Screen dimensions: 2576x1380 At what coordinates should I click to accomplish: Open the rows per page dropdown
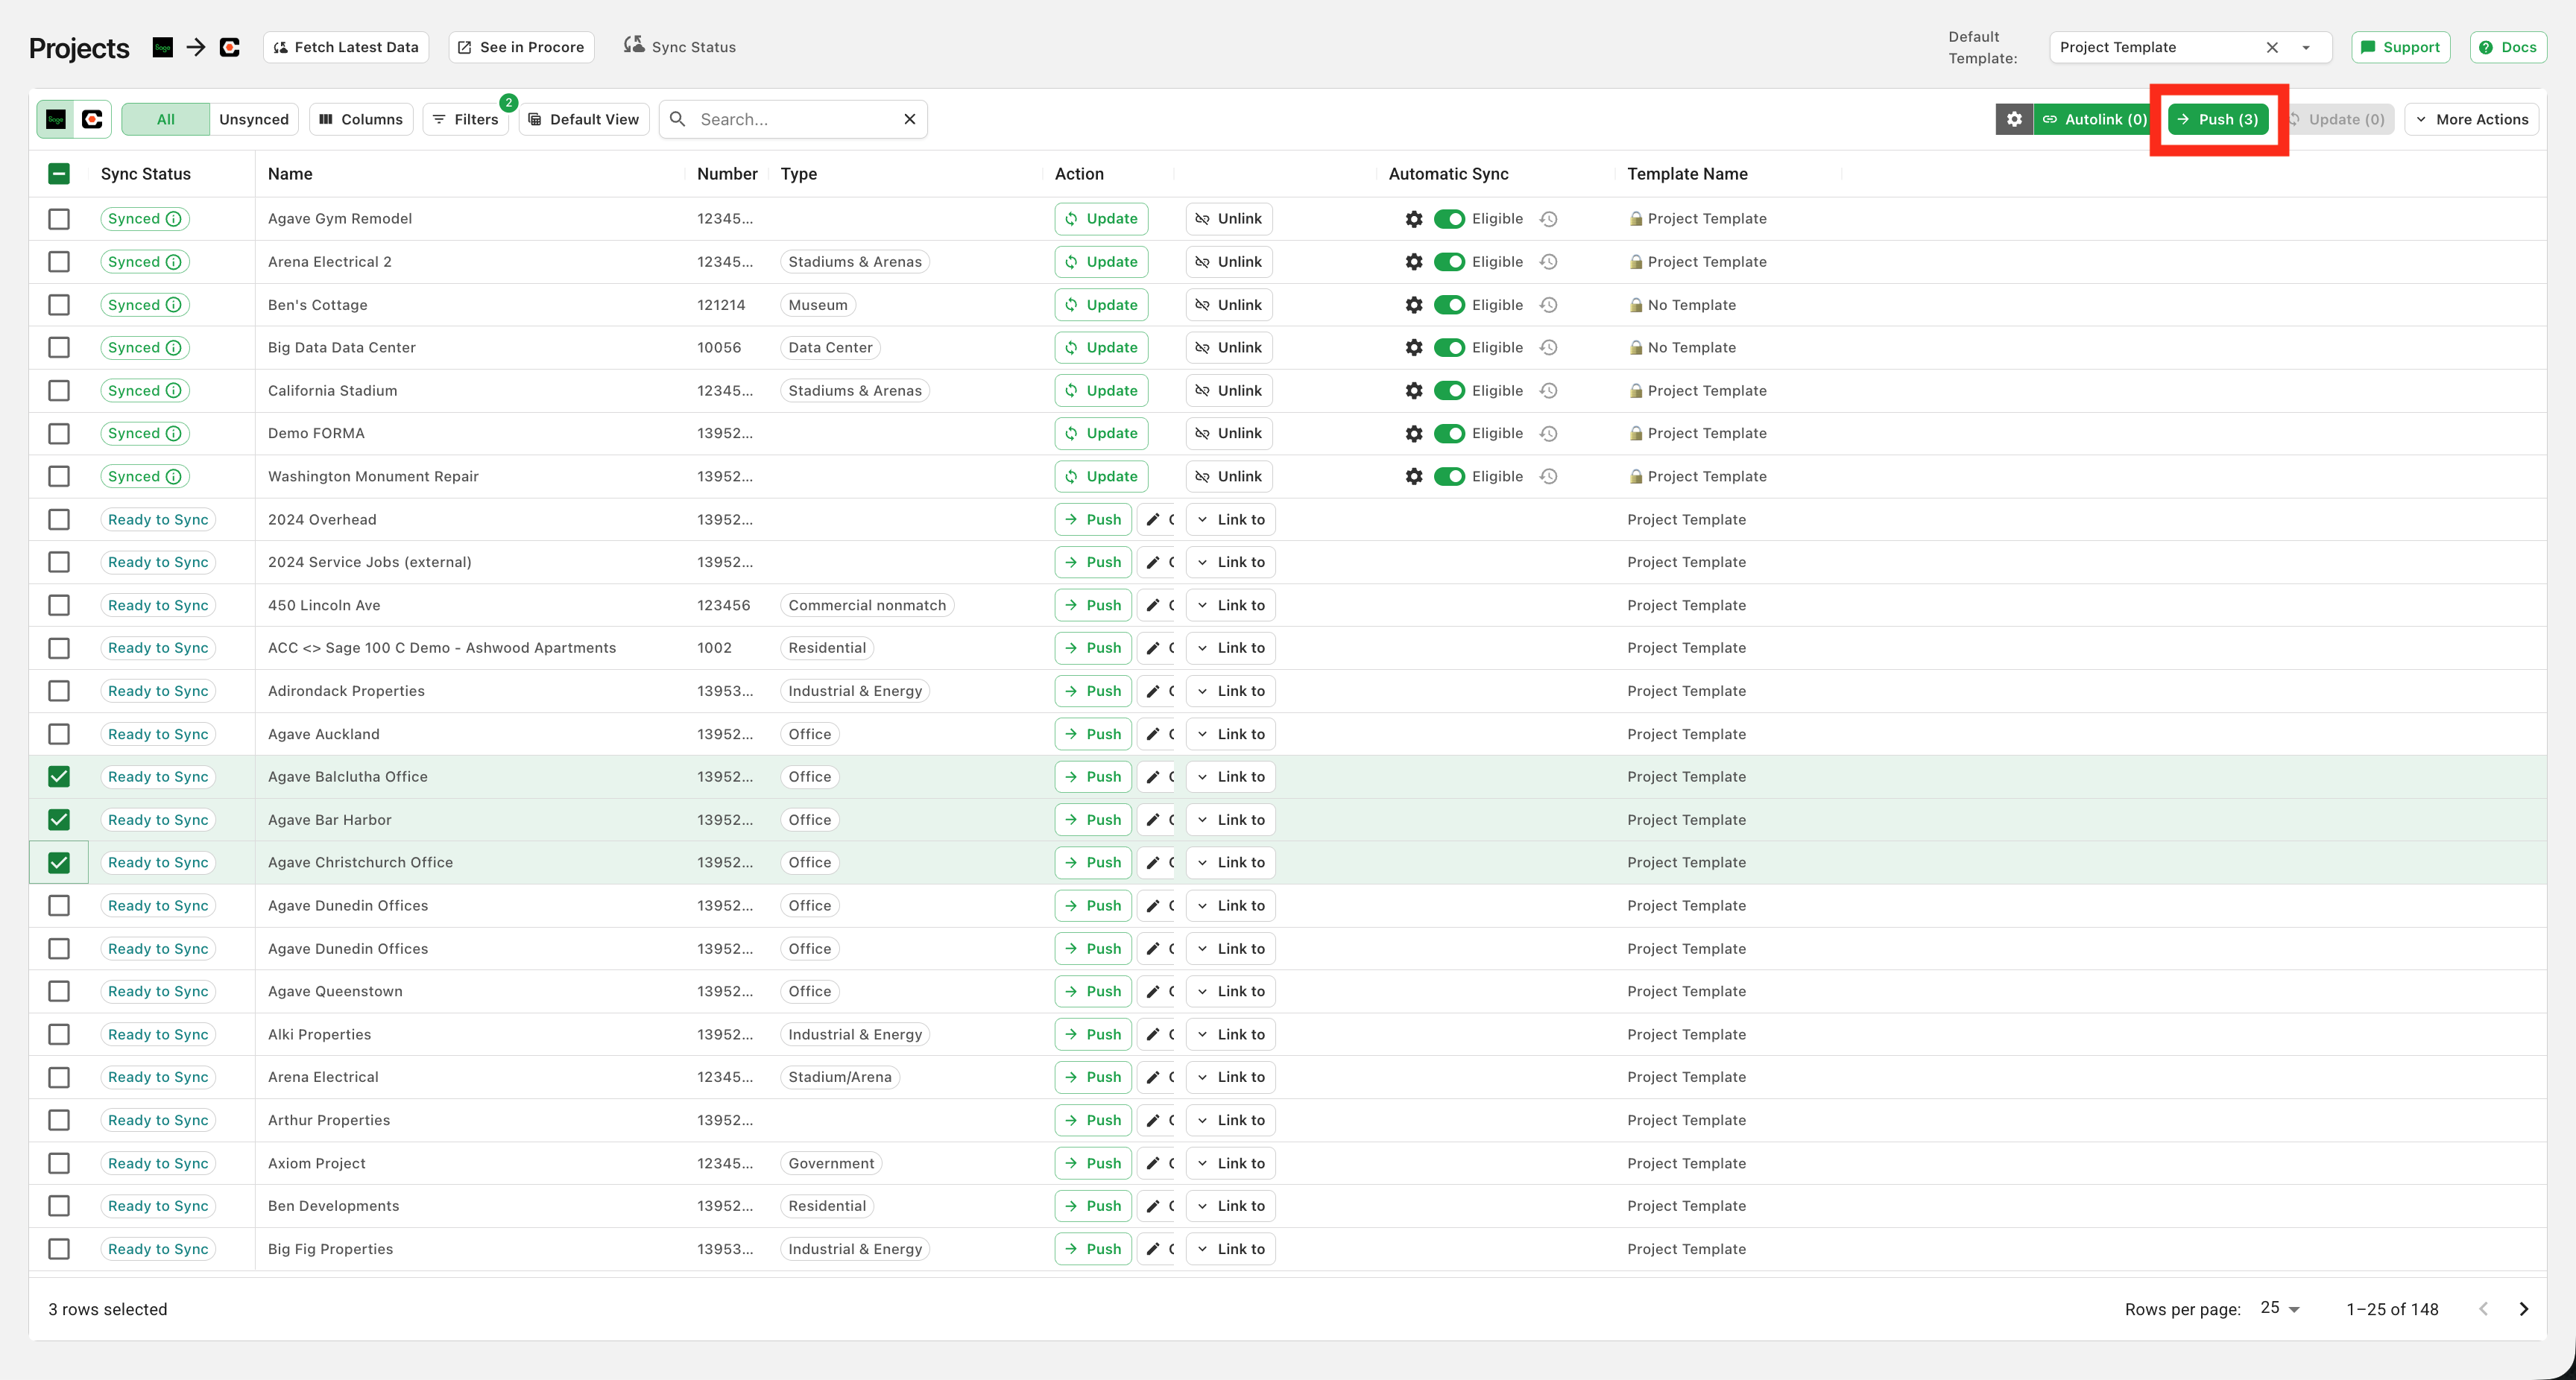(2281, 1308)
